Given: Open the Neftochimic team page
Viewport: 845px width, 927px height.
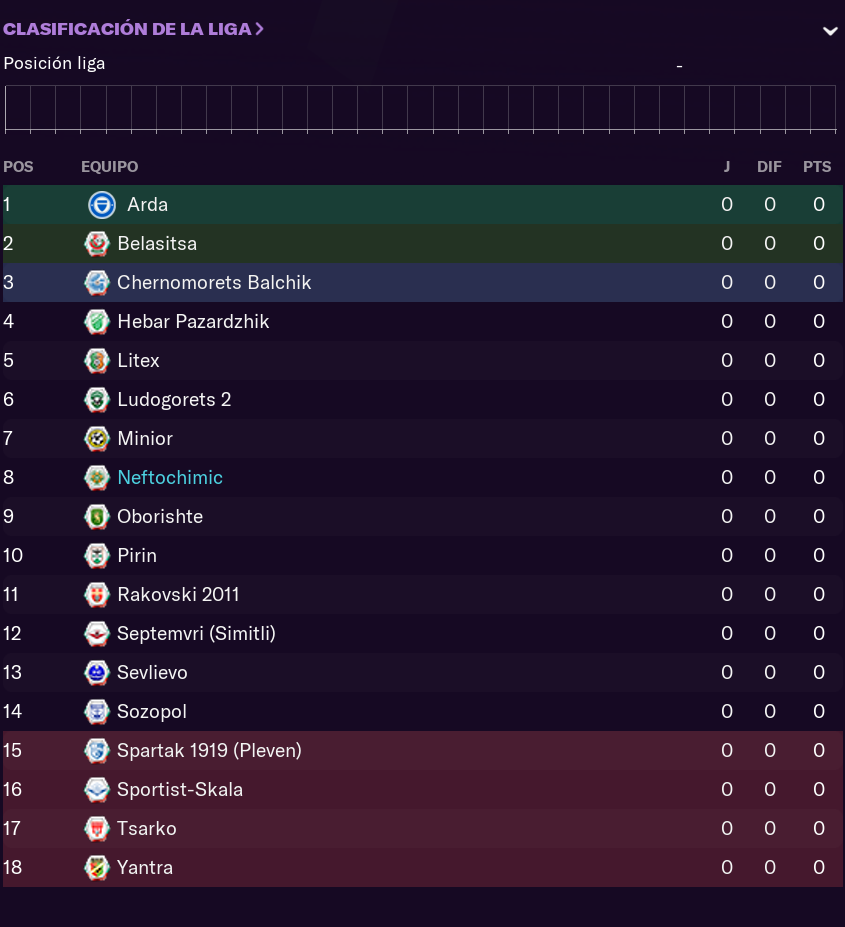Looking at the screenshot, I should point(170,478).
